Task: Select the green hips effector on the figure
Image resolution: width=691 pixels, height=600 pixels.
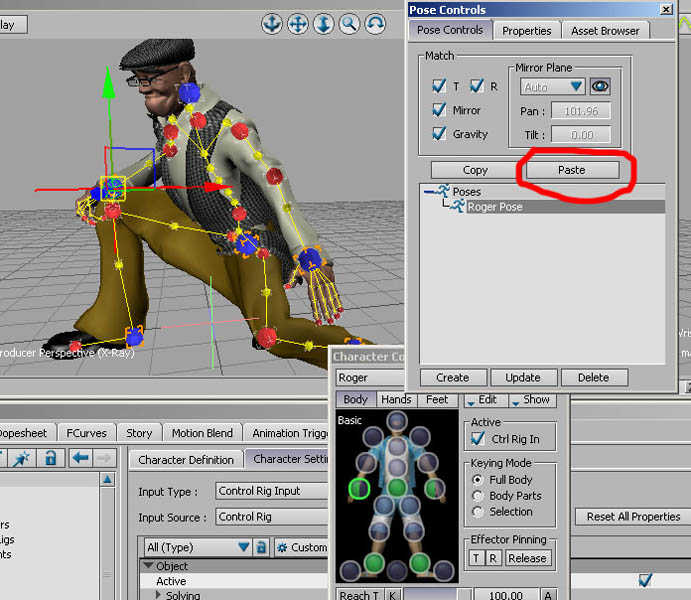Action: (x=397, y=487)
